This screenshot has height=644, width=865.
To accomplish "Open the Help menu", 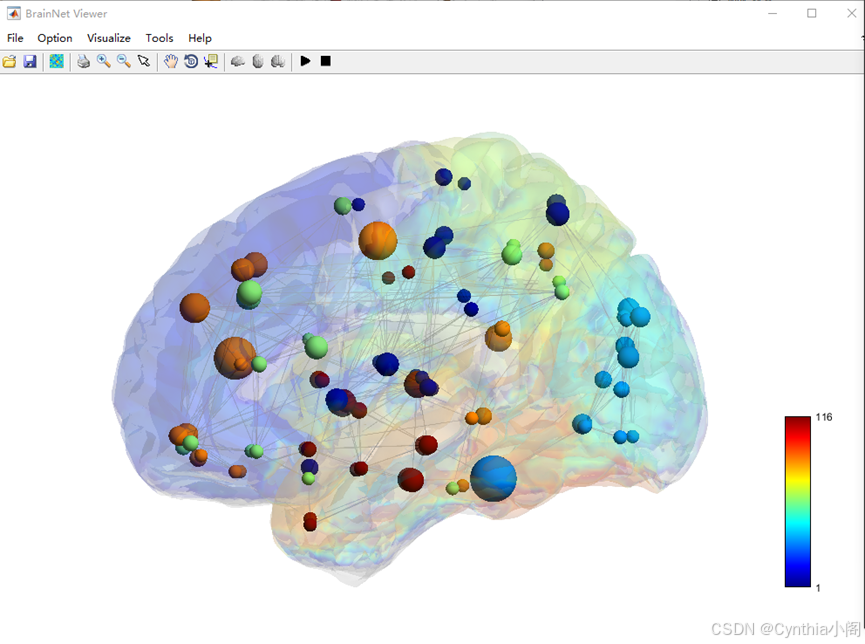I will (x=199, y=38).
